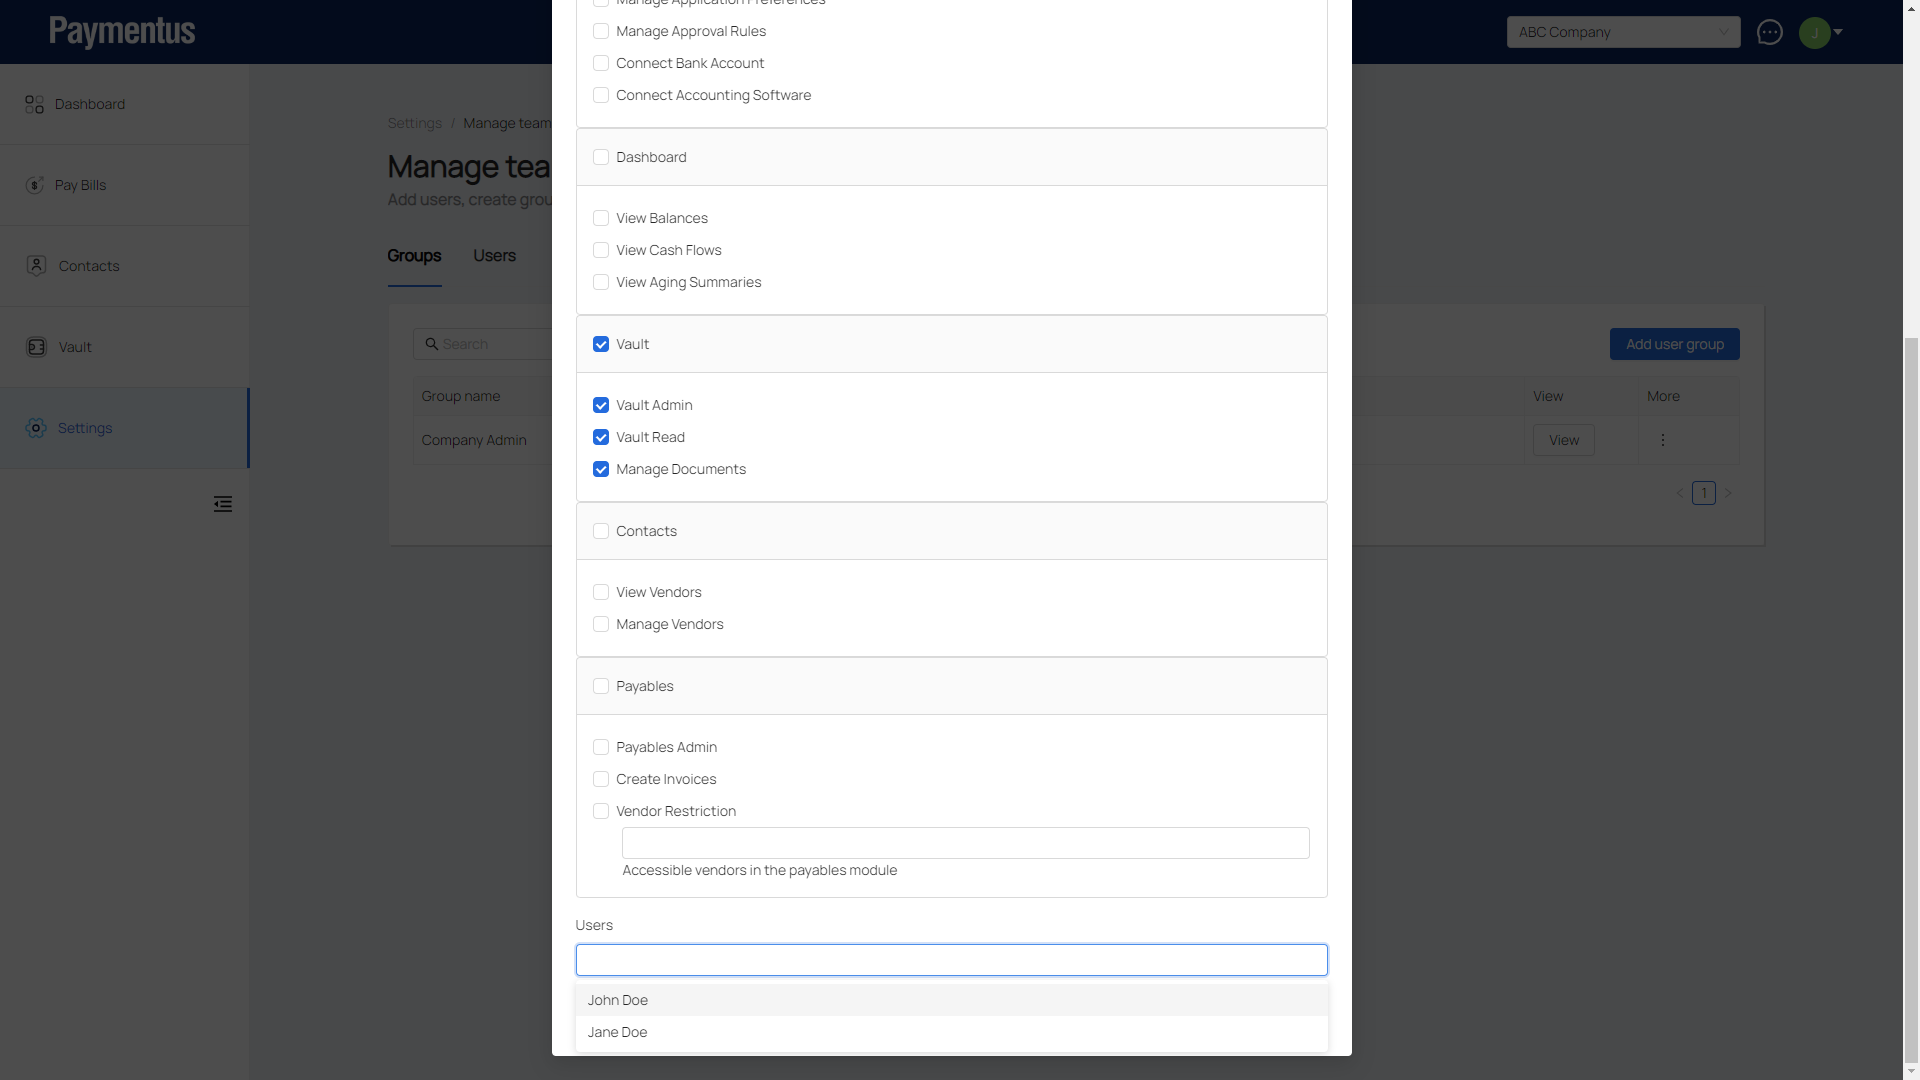1920x1080 pixels.
Task: Collapse the sidebar using the menu-fold icon
Action: point(223,504)
